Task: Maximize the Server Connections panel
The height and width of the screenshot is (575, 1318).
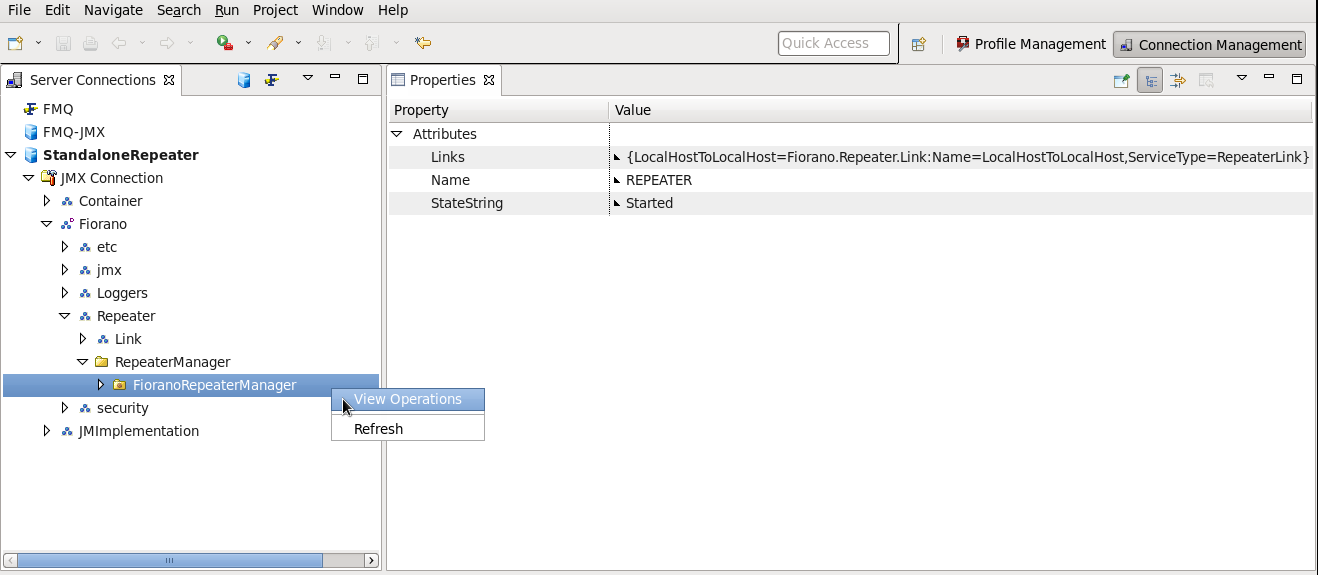Action: 363,78
